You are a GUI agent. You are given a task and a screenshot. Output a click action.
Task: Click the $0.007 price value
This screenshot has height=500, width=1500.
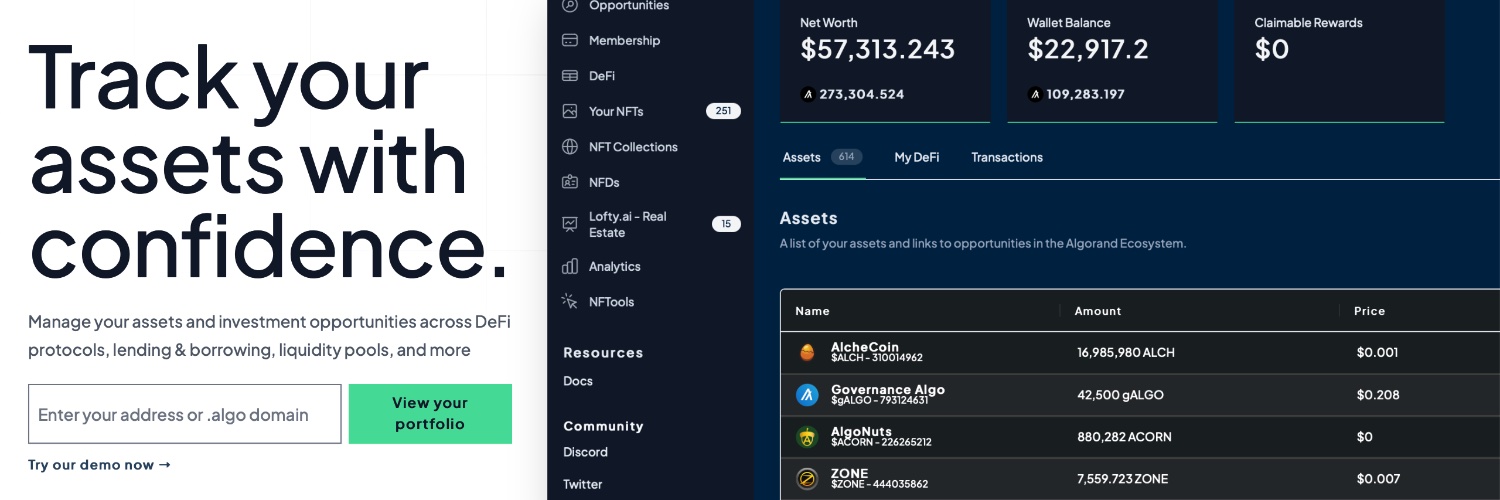coord(1378,479)
